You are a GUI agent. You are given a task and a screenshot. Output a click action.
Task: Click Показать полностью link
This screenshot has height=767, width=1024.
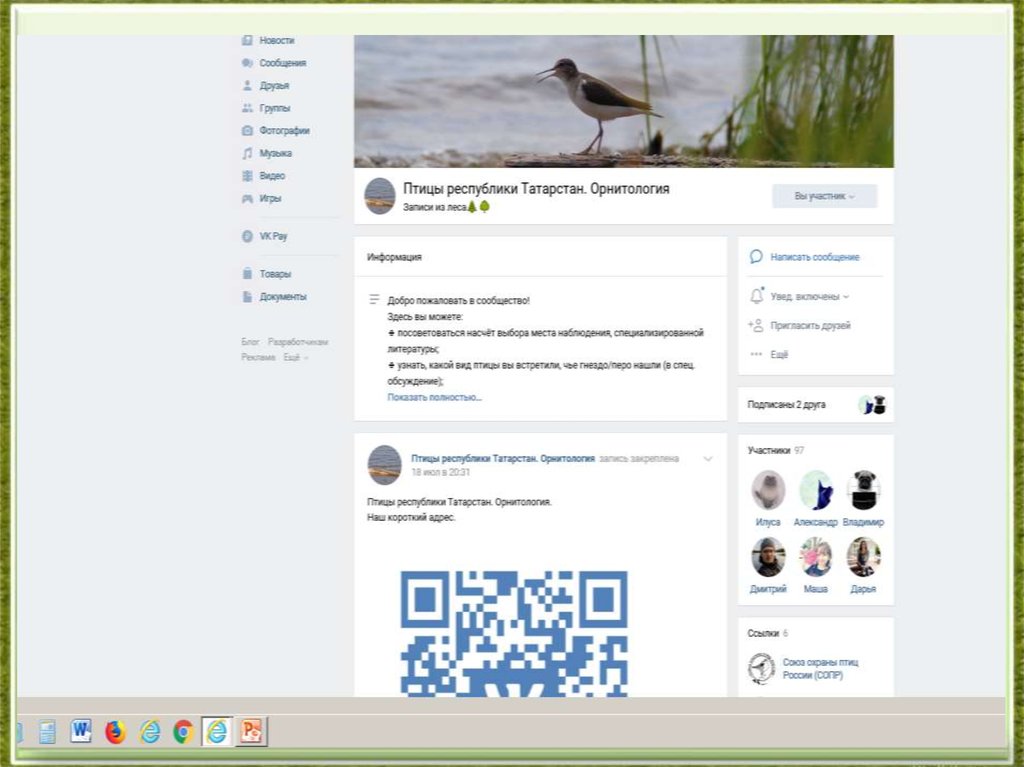pyautogui.click(x=434, y=397)
